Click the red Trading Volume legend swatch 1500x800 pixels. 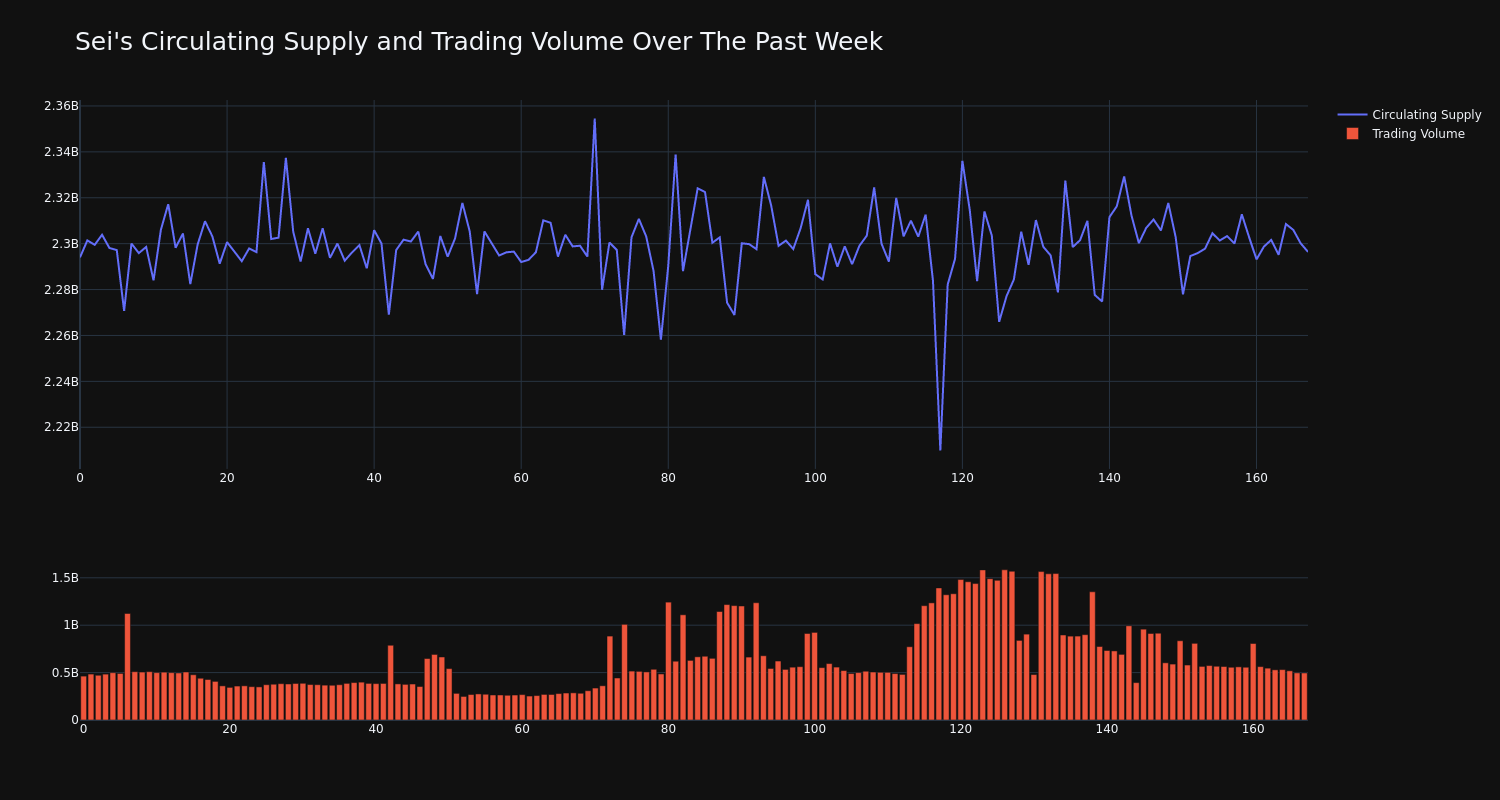pos(1352,134)
